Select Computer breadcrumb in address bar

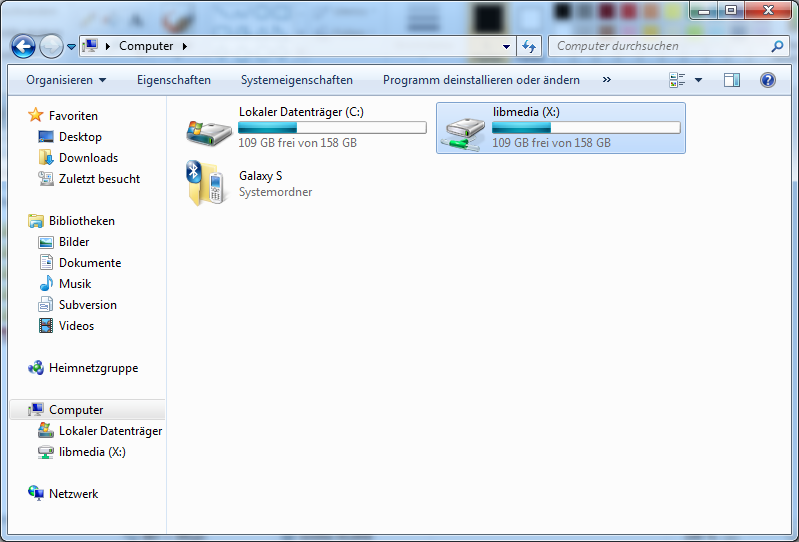(x=146, y=46)
